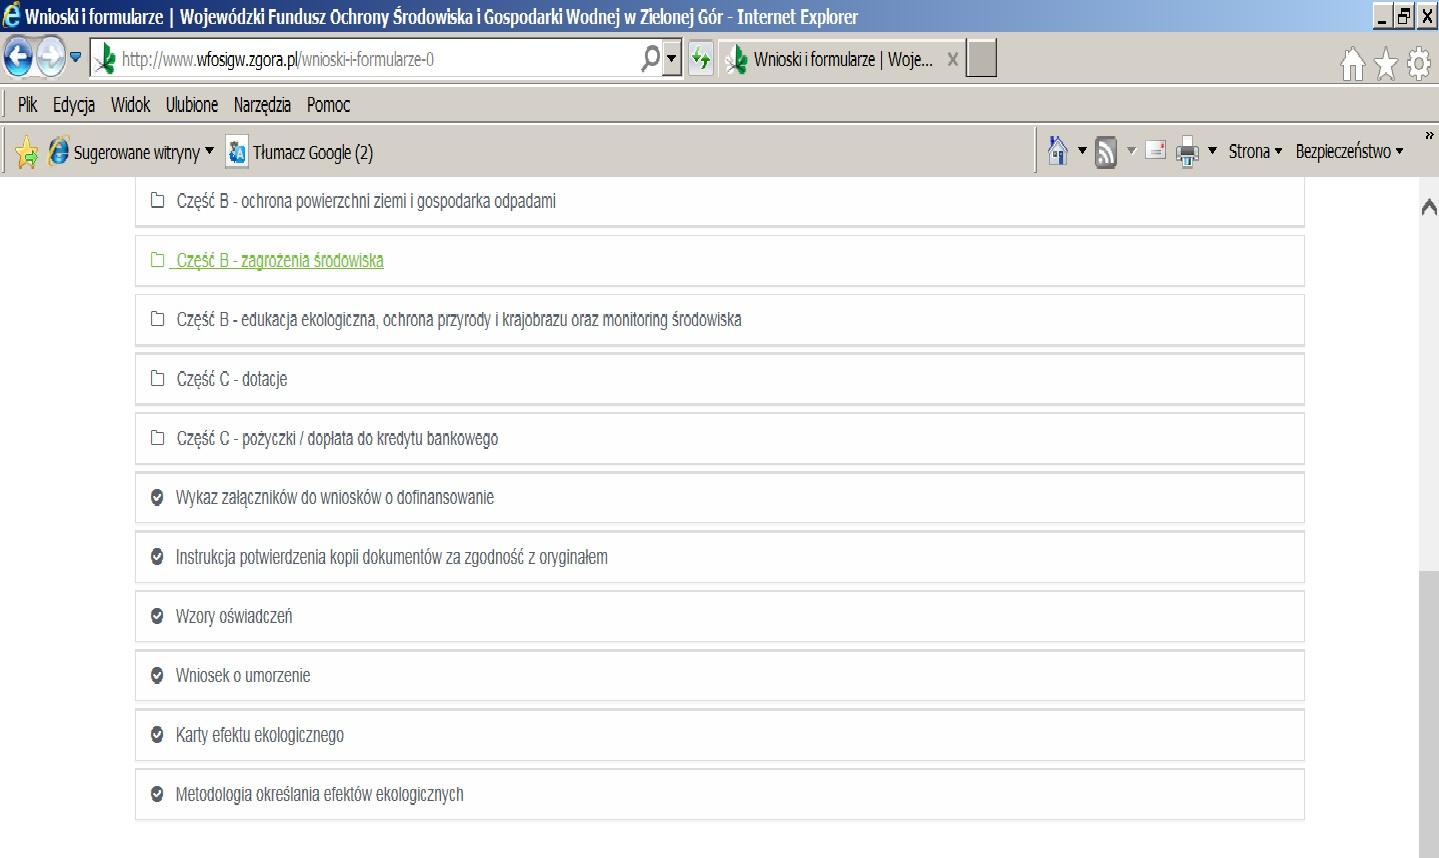Open recent pages dropdown beside Forward button

pos(75,58)
